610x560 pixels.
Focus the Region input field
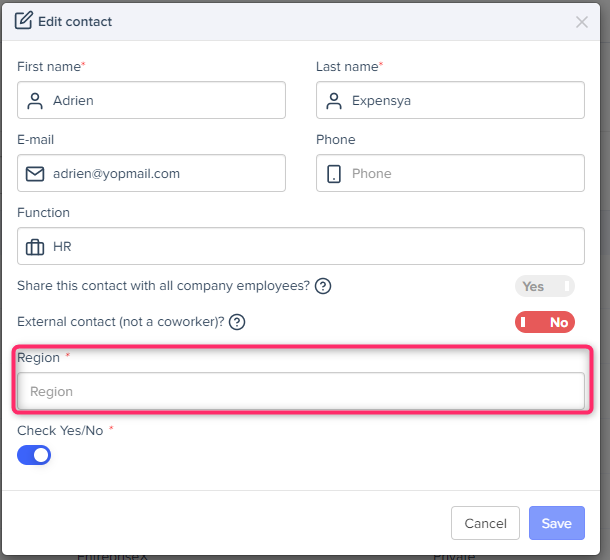(x=300, y=391)
